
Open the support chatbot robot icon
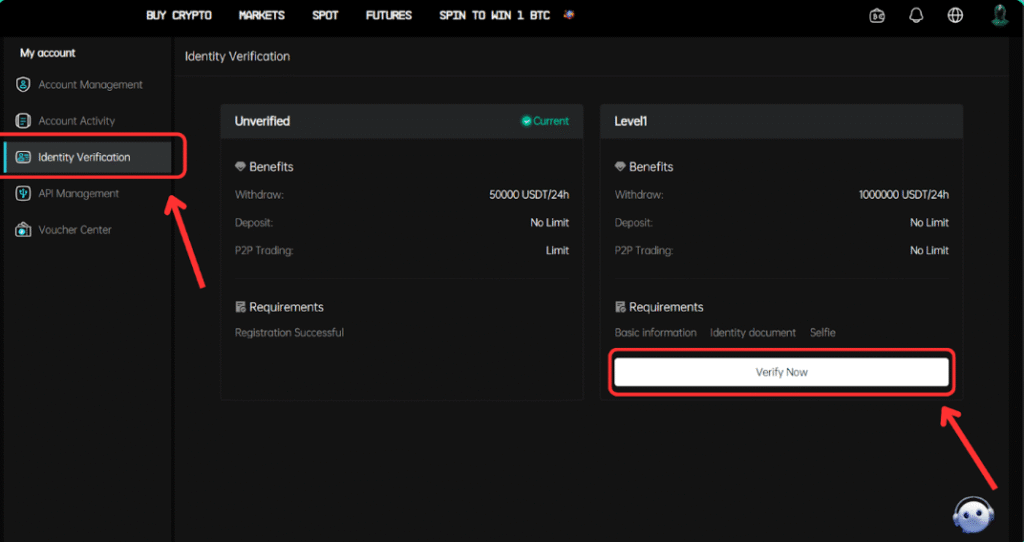[x=973, y=515]
